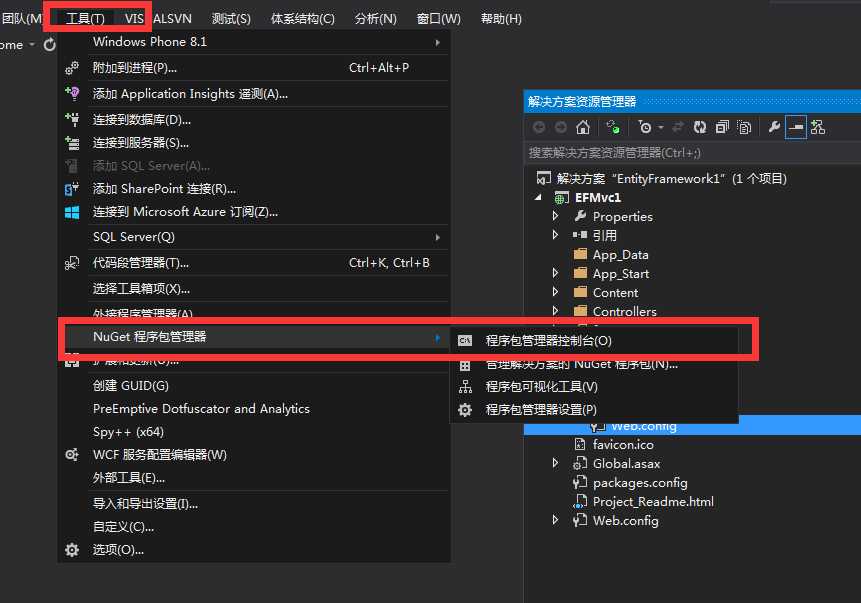Open 程序包可视化工具(V) entry
Image resolution: width=861 pixels, height=603 pixels.
pos(595,387)
